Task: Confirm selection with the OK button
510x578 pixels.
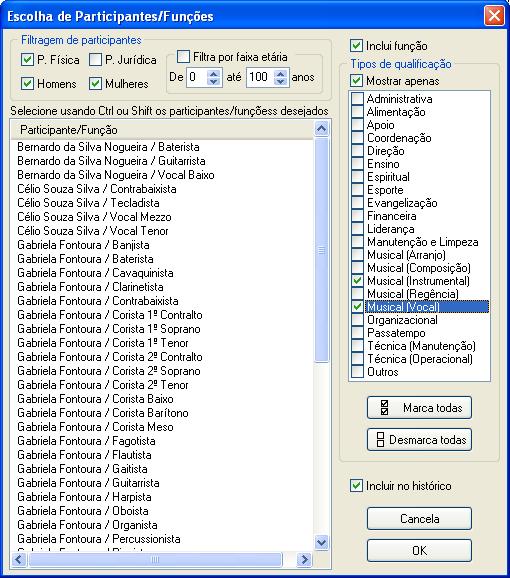Action: pyautogui.click(x=419, y=550)
